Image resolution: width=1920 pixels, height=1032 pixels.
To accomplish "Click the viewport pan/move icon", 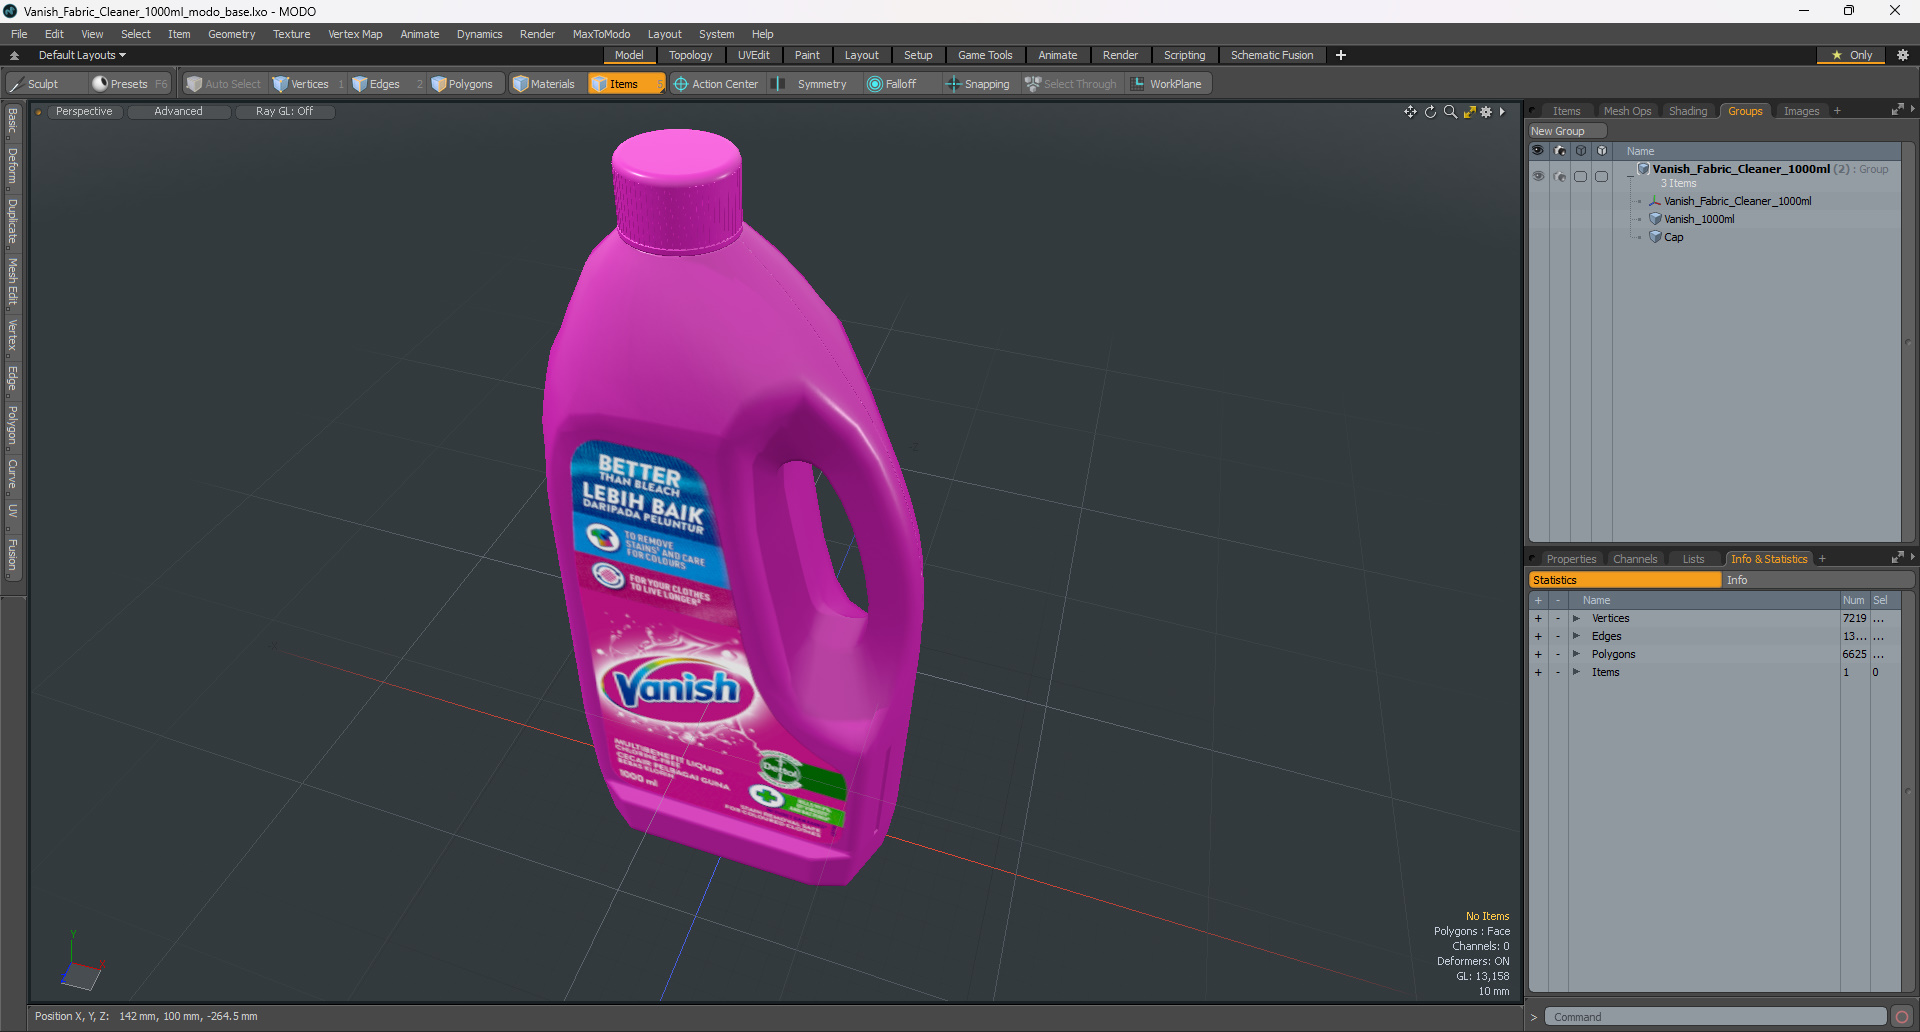I will (x=1410, y=112).
